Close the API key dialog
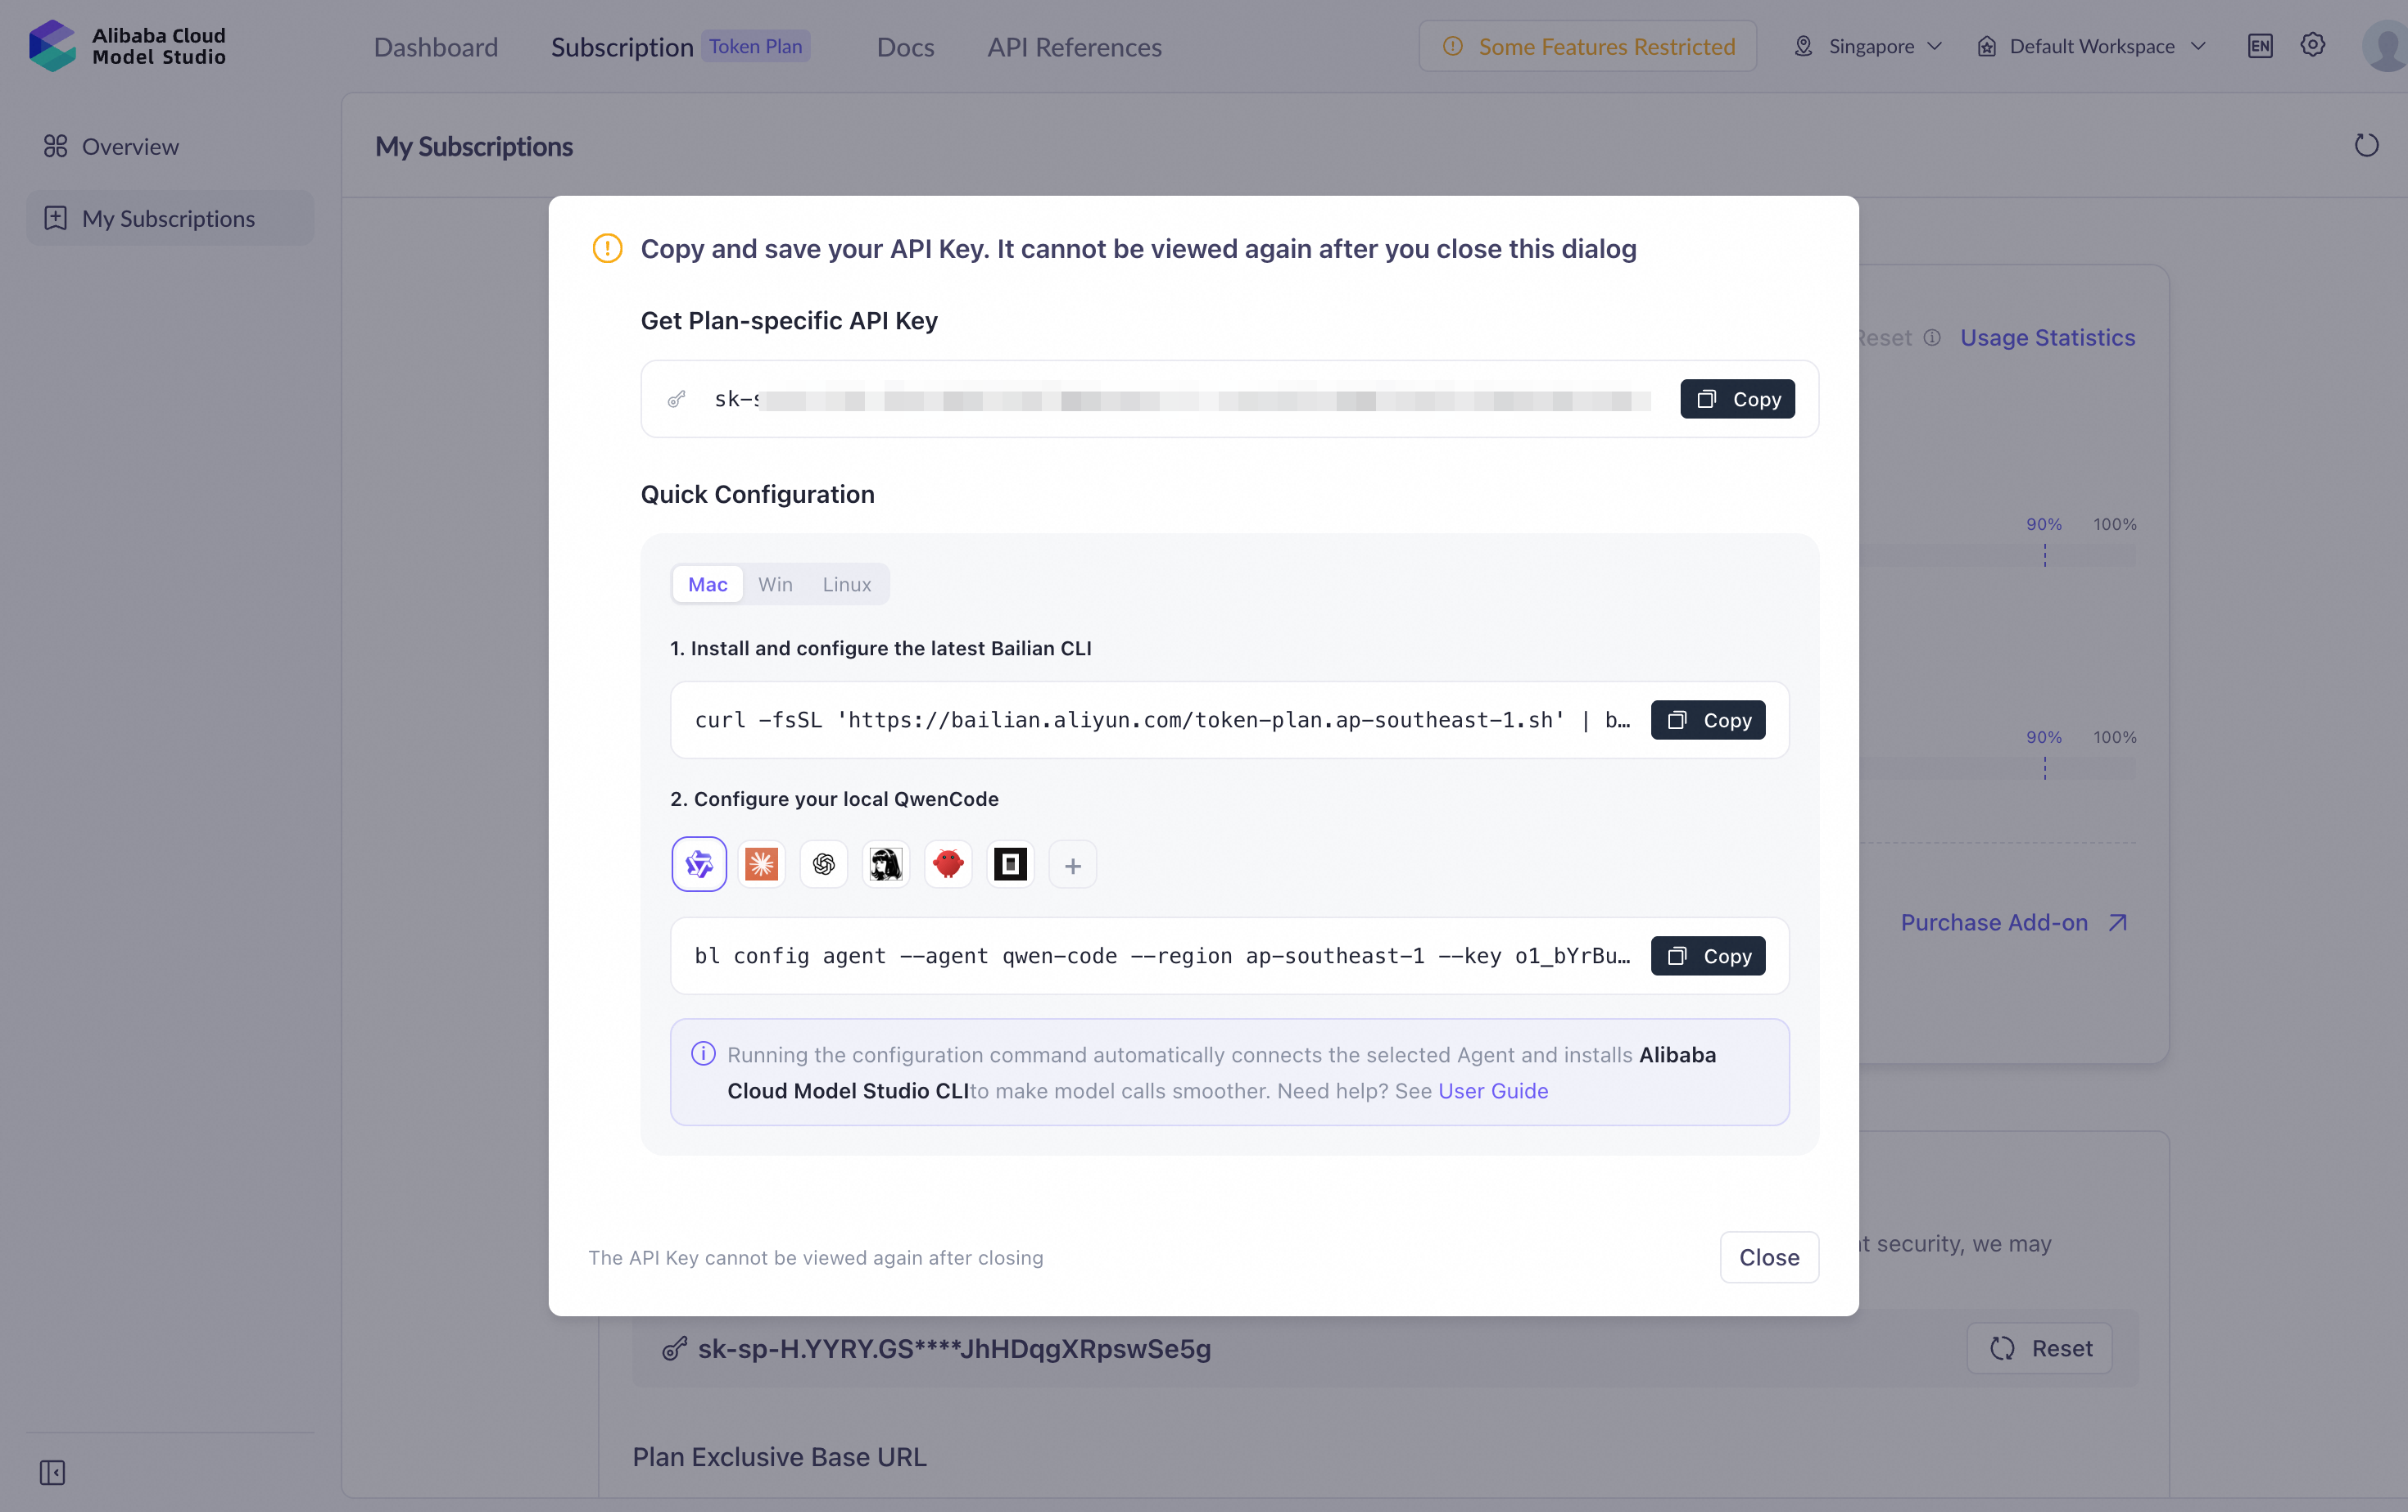The width and height of the screenshot is (2408, 1512). point(1769,1257)
